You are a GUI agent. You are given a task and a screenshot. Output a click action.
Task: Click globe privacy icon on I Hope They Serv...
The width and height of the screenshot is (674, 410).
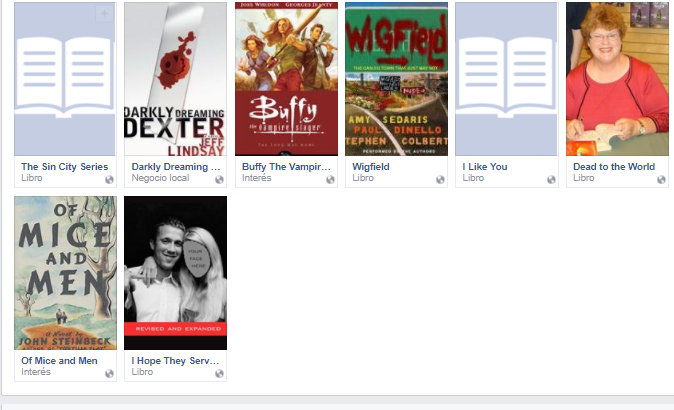[220, 374]
